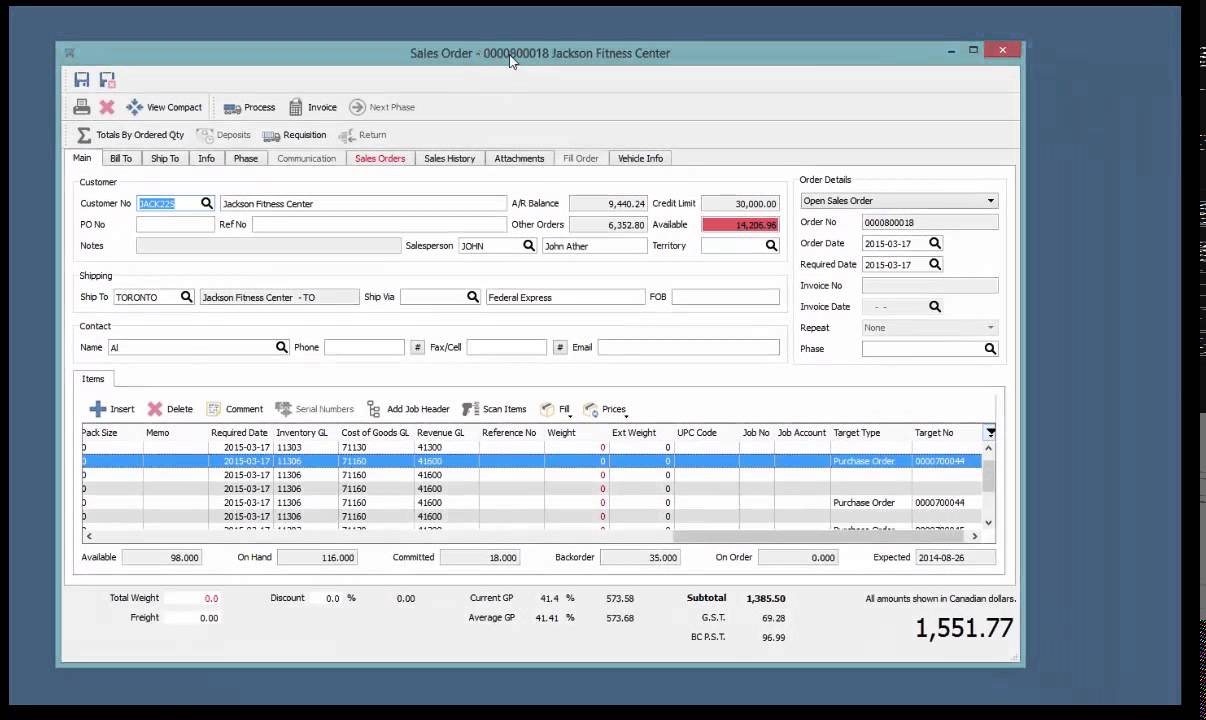Switch to the Info tab
Image resolution: width=1206 pixels, height=720 pixels.
[x=206, y=158]
